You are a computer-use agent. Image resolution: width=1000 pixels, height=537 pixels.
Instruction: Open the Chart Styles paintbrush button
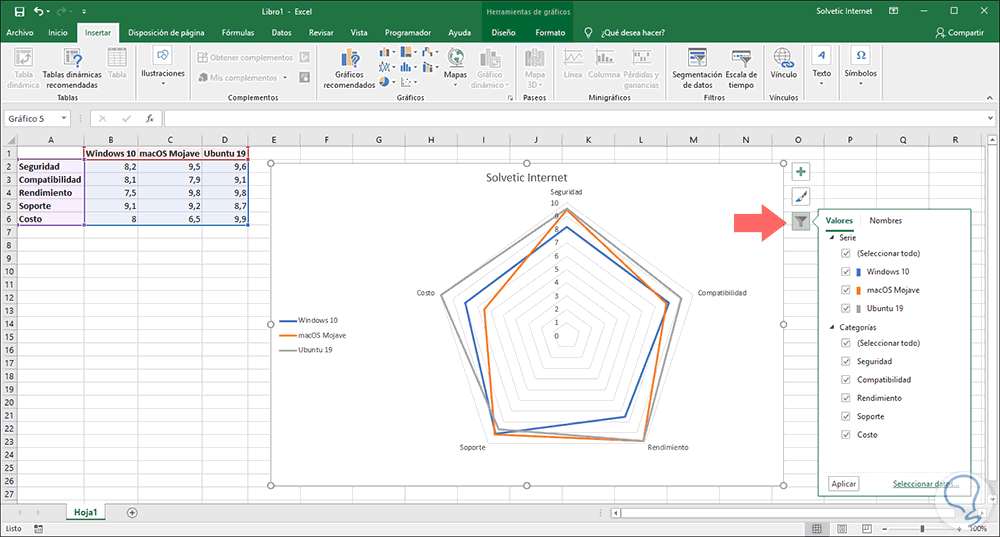pos(800,196)
